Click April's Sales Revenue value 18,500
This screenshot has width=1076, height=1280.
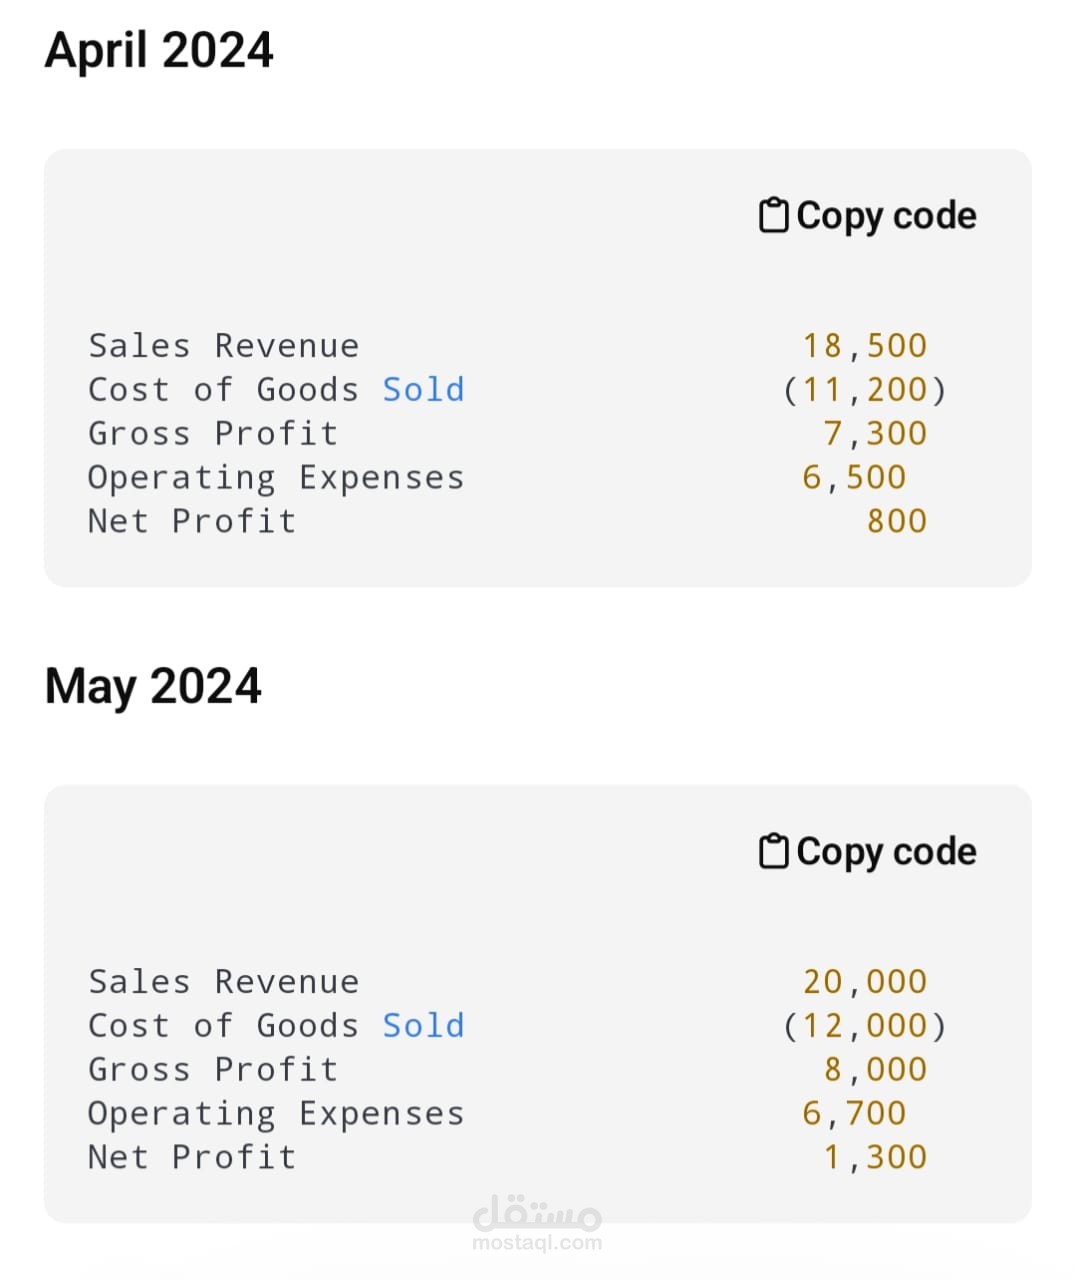865,346
